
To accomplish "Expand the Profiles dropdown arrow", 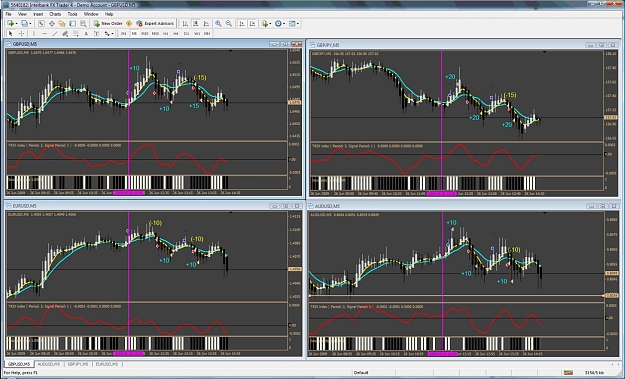I will tap(30, 24).
